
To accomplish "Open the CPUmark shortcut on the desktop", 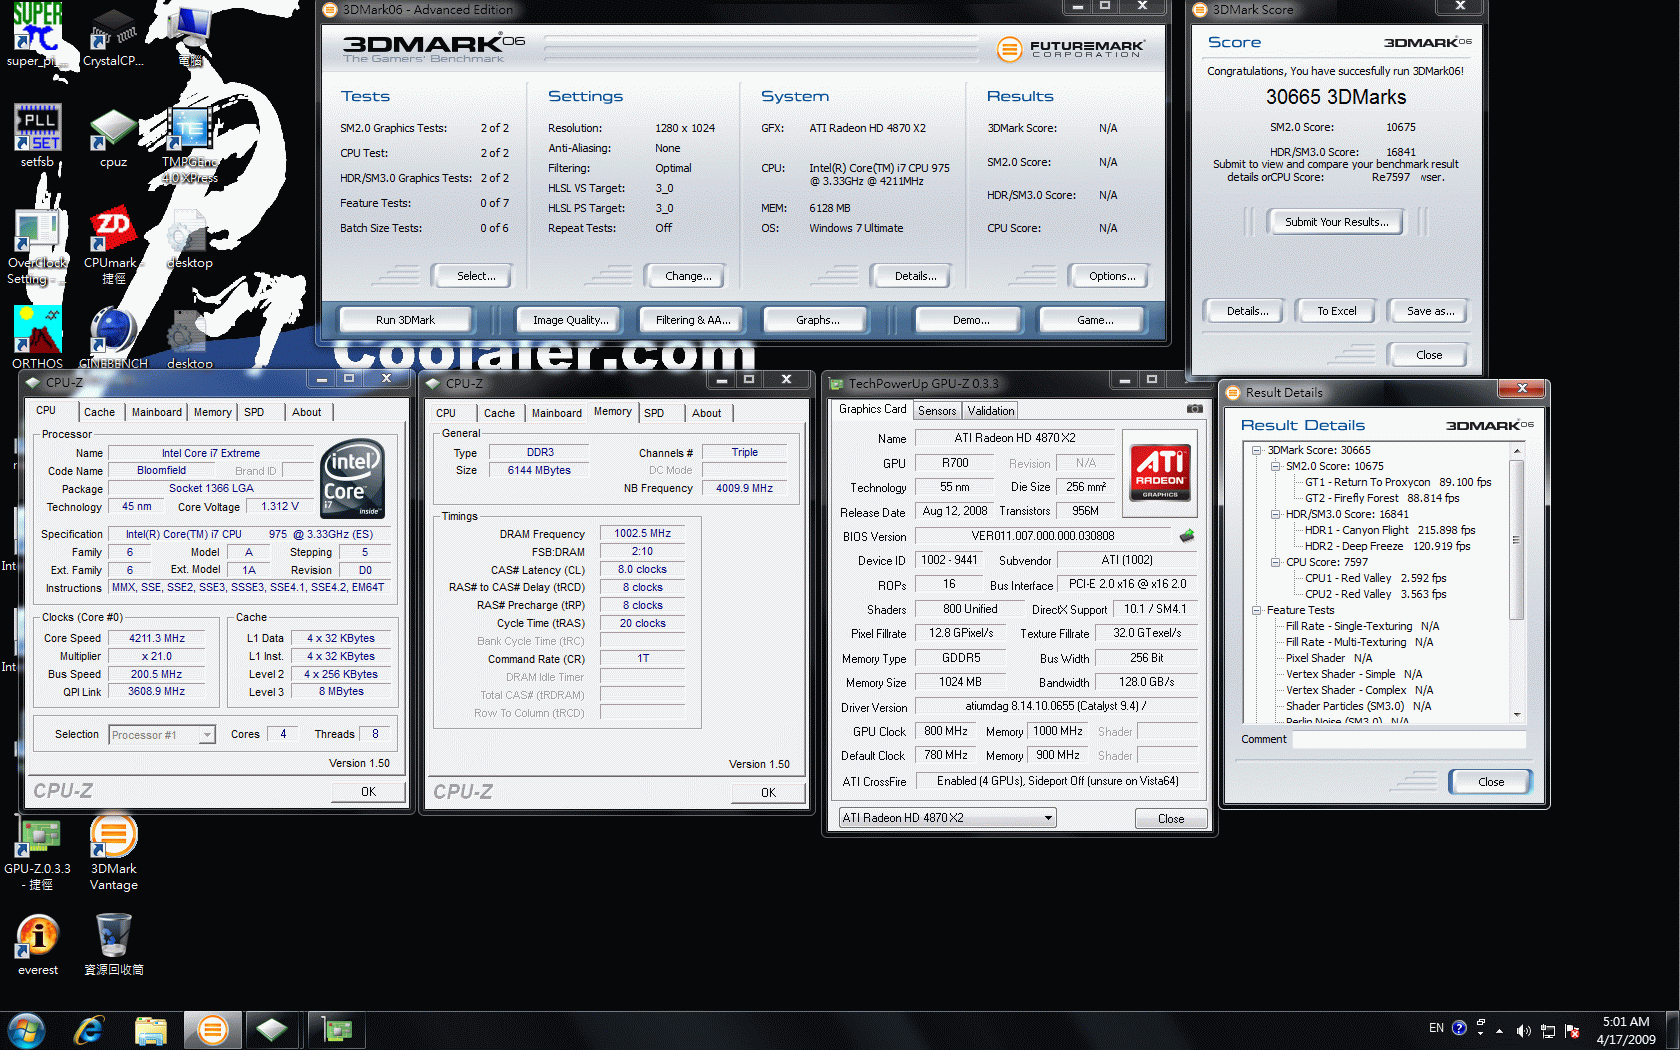I will [x=113, y=247].
